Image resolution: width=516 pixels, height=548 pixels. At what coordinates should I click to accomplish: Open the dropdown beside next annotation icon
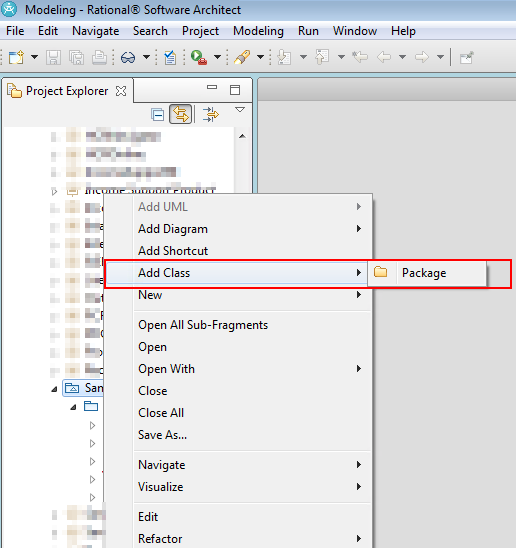coord(303,57)
